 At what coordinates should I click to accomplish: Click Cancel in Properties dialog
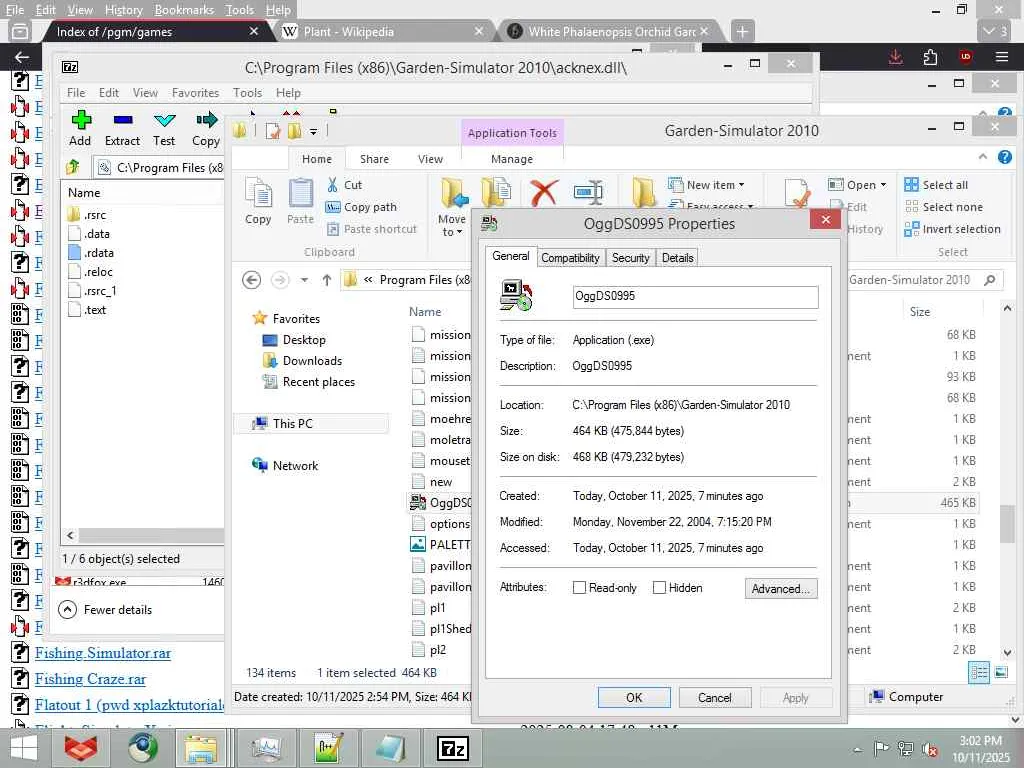[714, 697]
